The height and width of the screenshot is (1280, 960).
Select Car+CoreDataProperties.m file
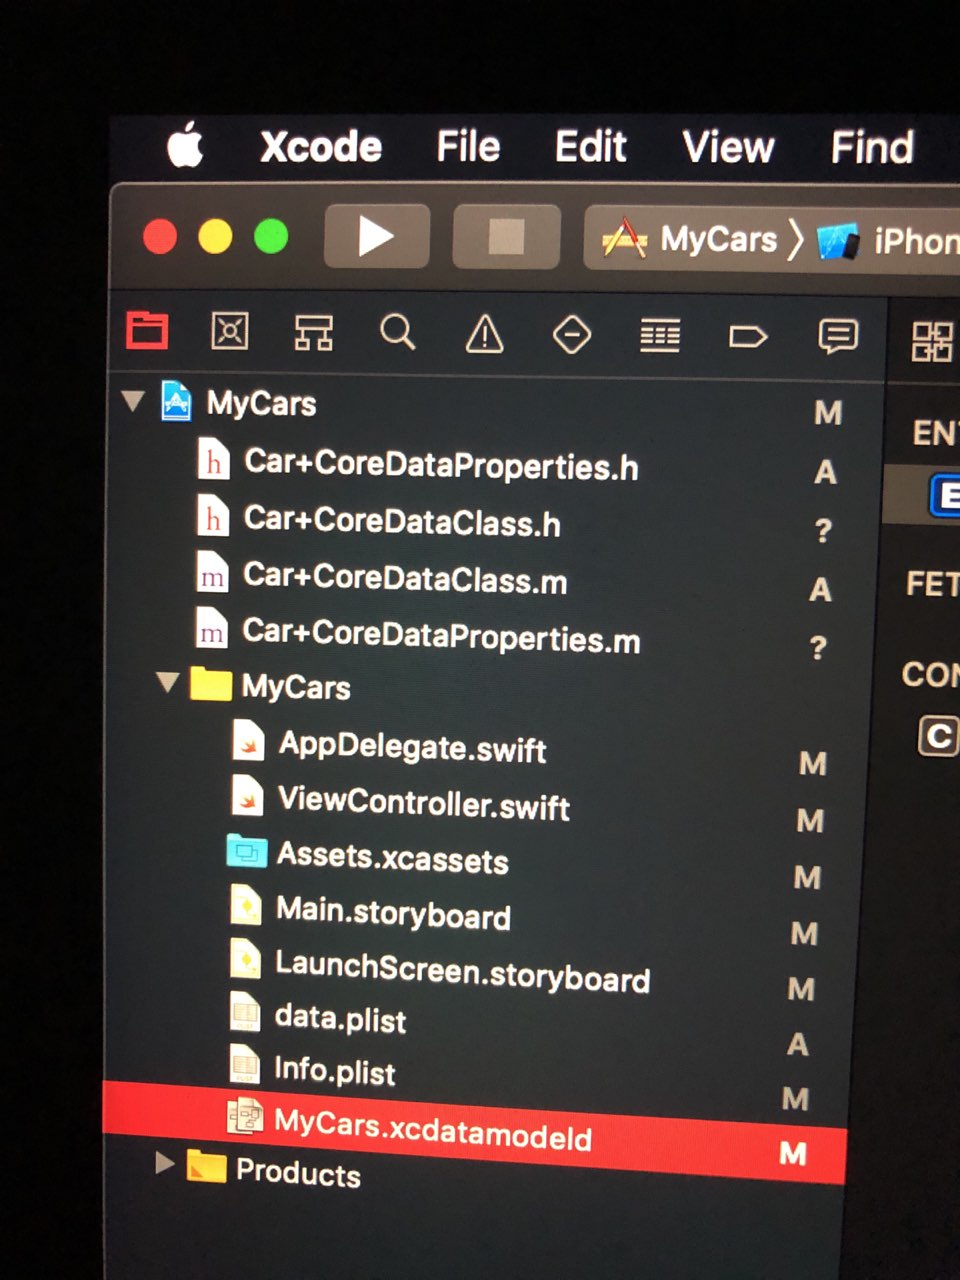click(441, 635)
